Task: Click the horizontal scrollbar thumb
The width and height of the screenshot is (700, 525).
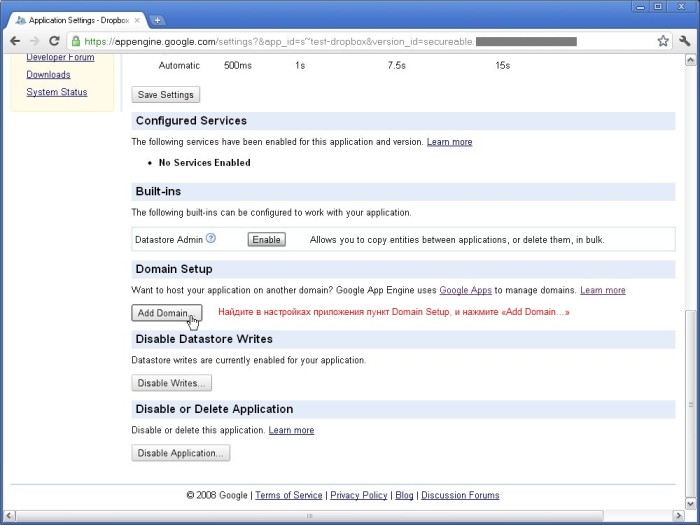Action: [309, 516]
